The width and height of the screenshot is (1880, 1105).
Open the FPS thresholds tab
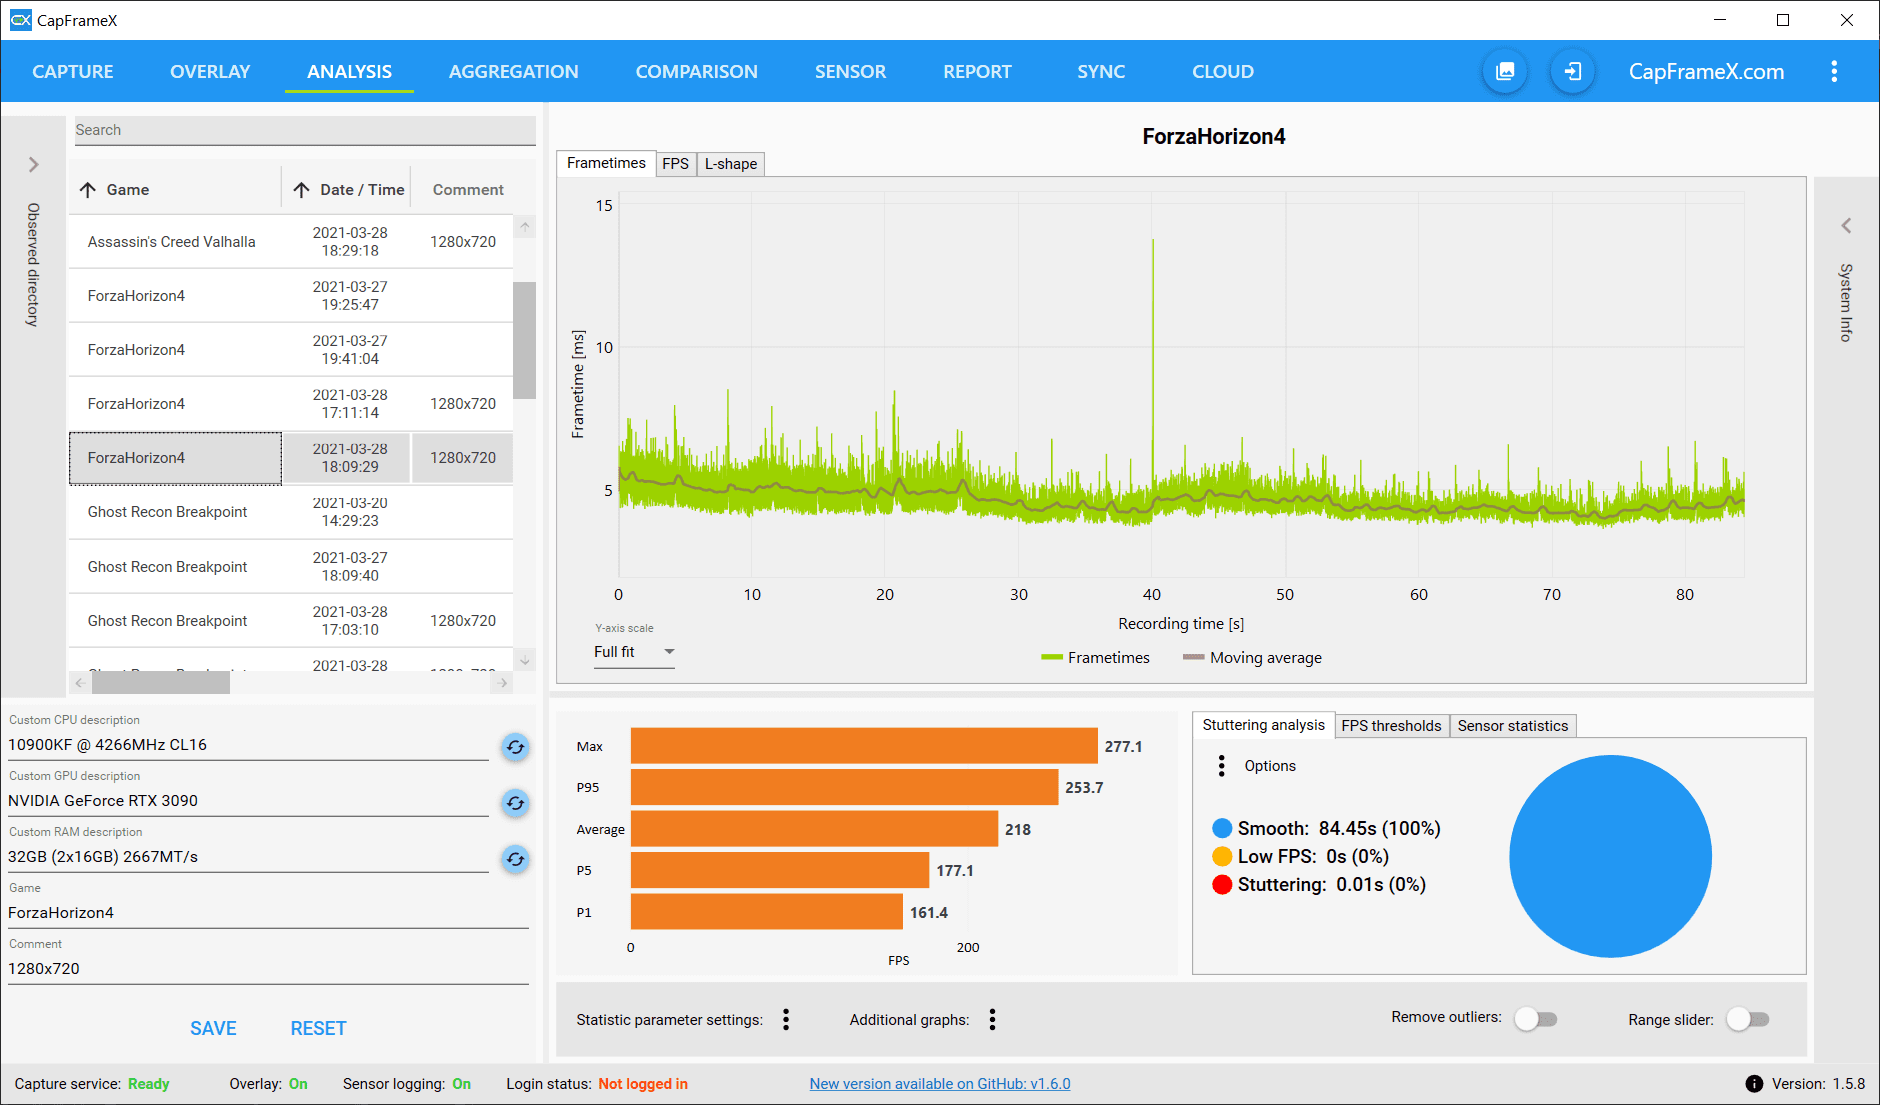pos(1391,726)
